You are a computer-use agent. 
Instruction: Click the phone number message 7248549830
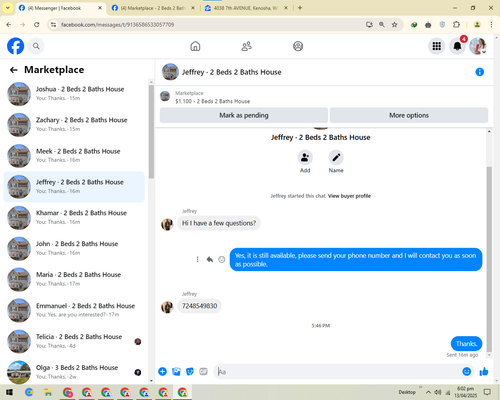click(199, 306)
